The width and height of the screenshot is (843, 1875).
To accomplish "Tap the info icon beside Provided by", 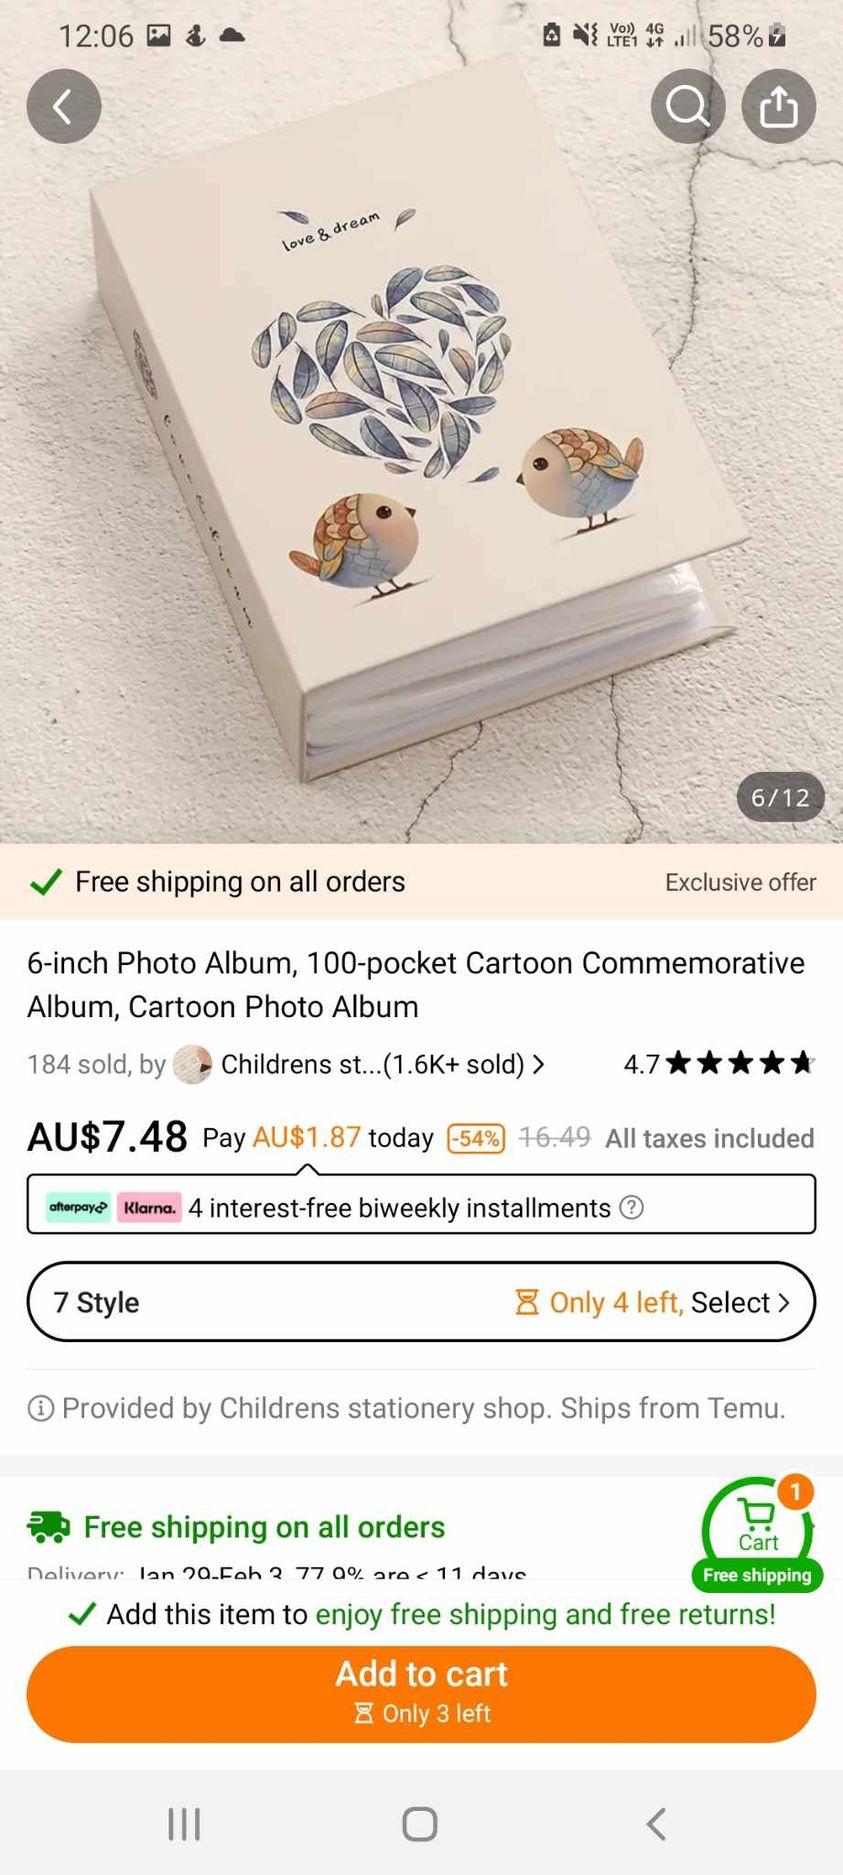I will click(x=40, y=1409).
